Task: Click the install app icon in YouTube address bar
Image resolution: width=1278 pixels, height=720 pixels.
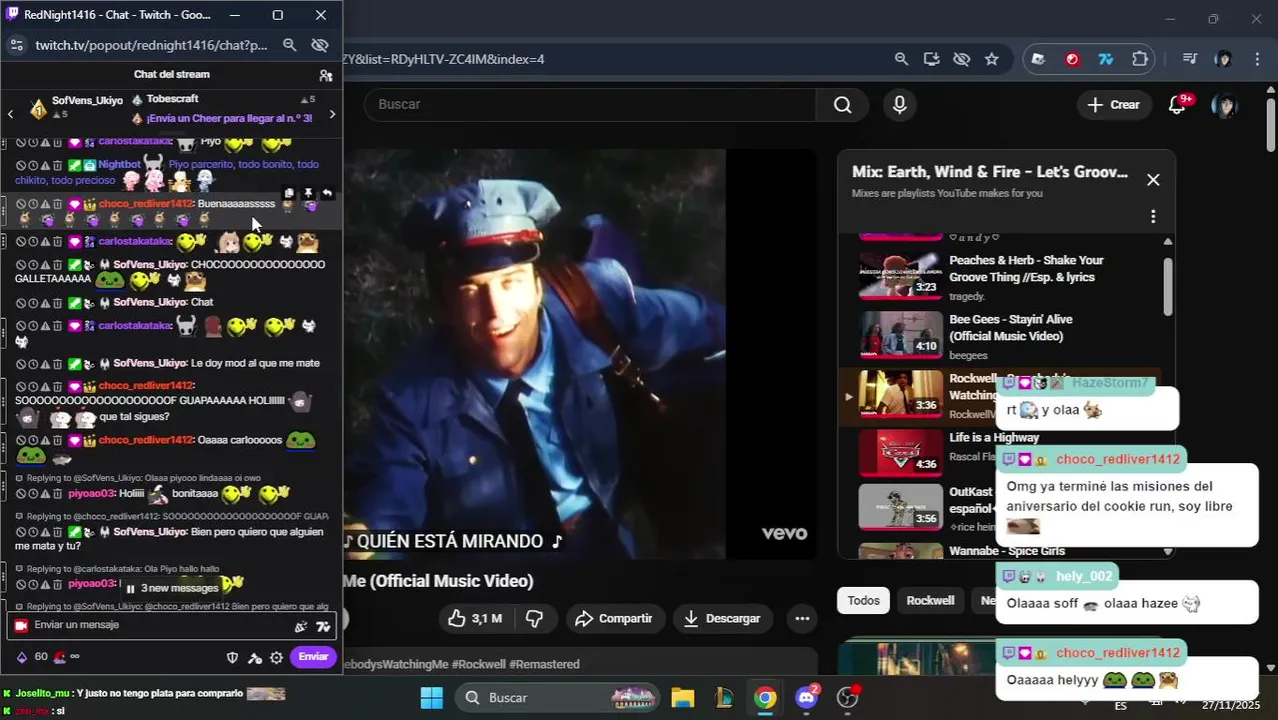Action: 931,59
